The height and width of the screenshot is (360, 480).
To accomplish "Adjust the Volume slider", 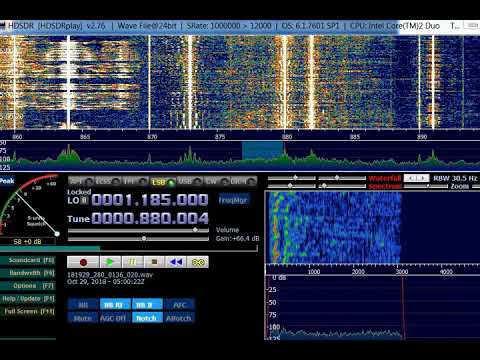I will (x=138, y=230).
